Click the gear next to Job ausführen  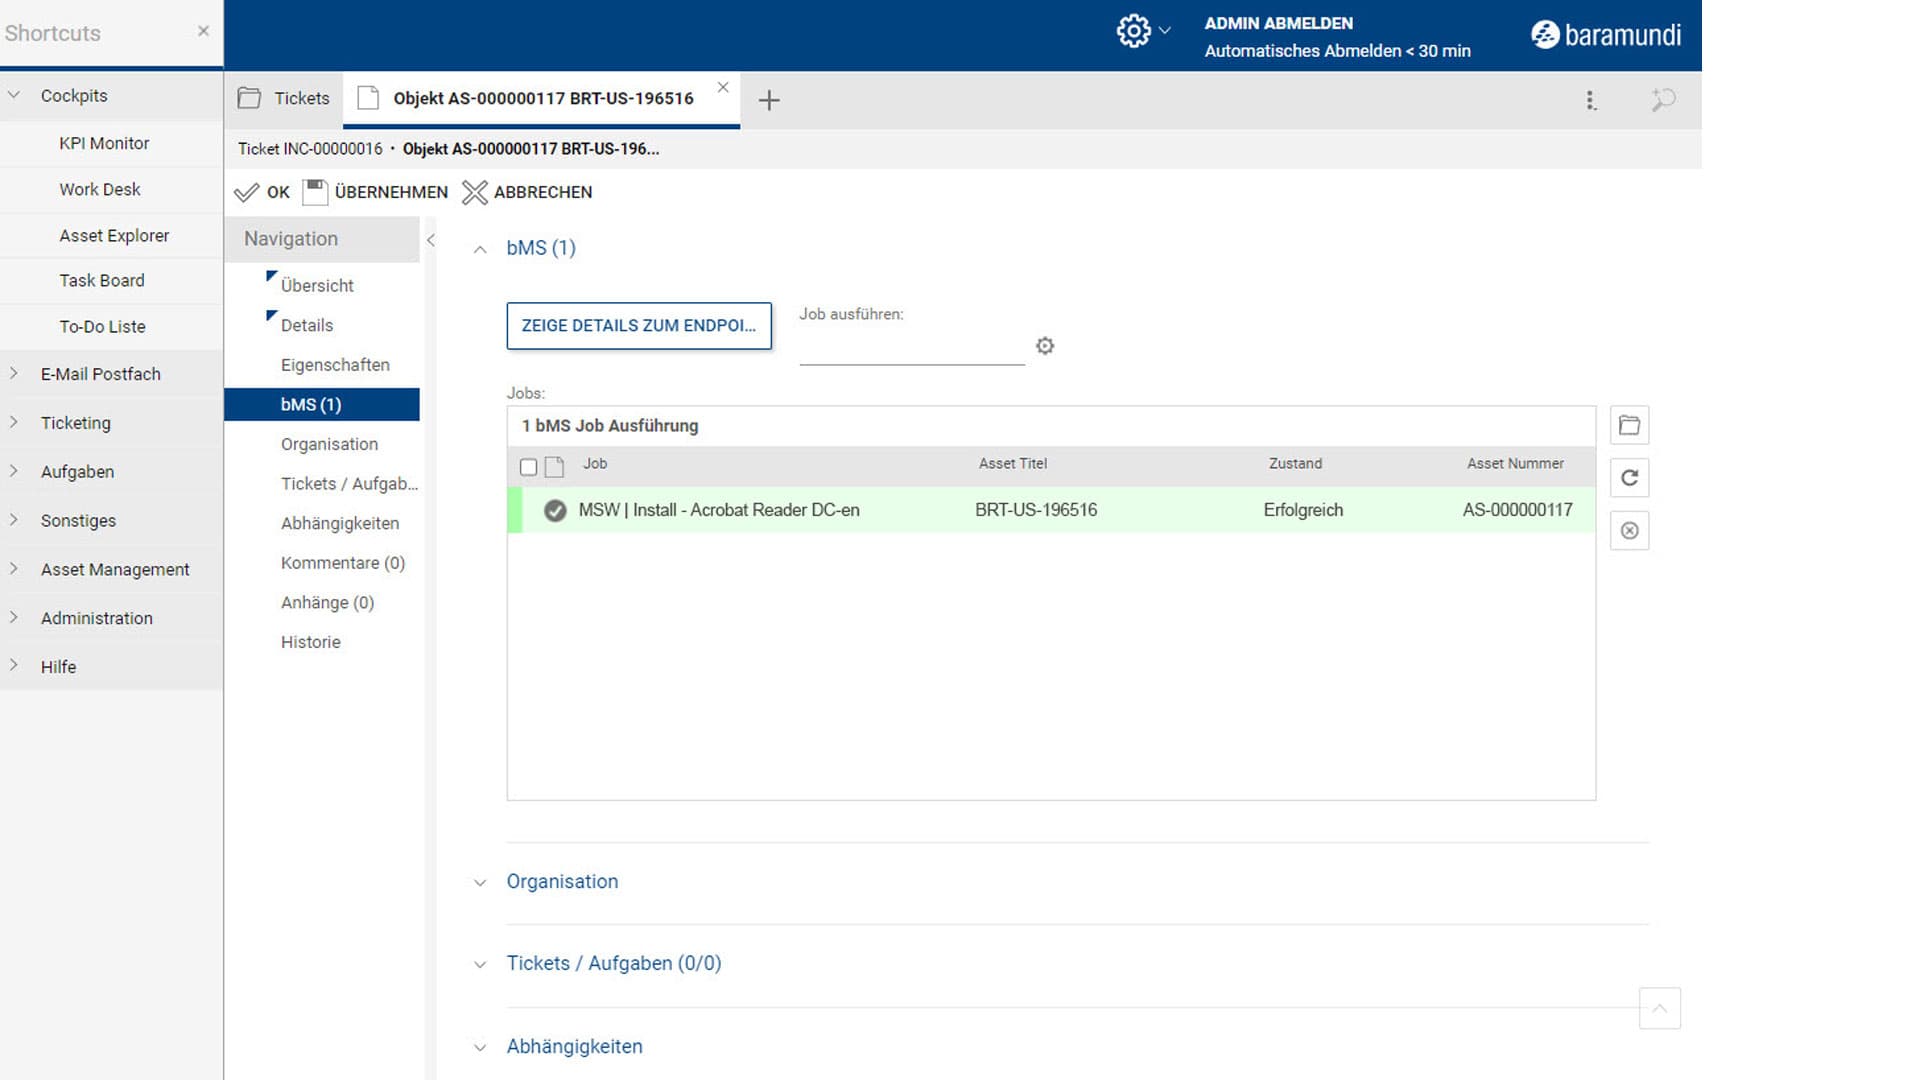pos(1045,346)
